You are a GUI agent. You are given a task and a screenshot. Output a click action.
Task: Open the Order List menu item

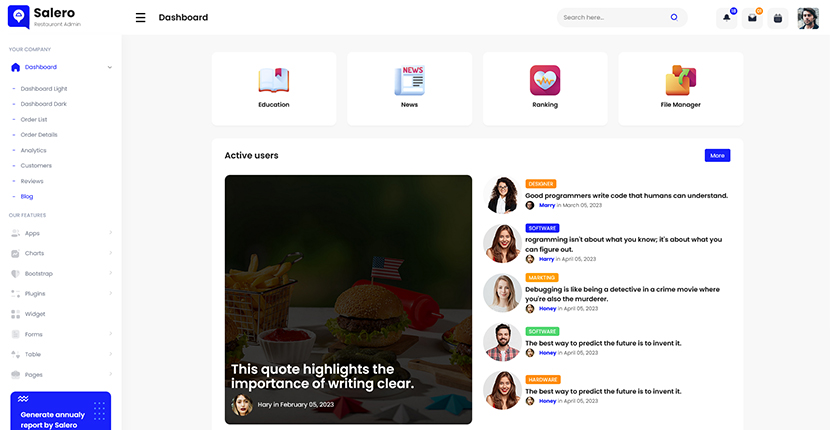tap(34, 120)
